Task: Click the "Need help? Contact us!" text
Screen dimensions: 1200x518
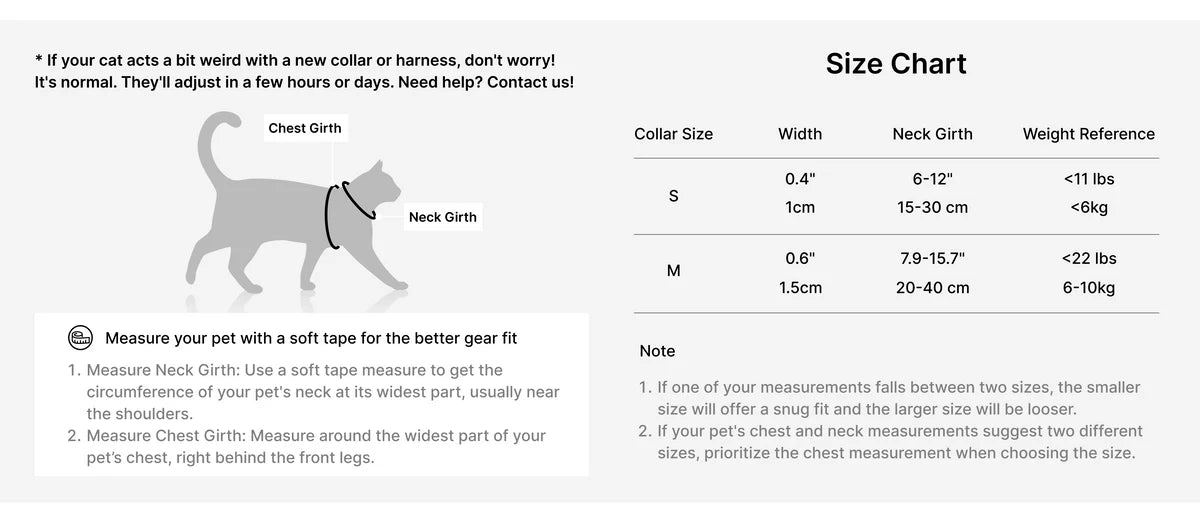Action: (x=486, y=82)
